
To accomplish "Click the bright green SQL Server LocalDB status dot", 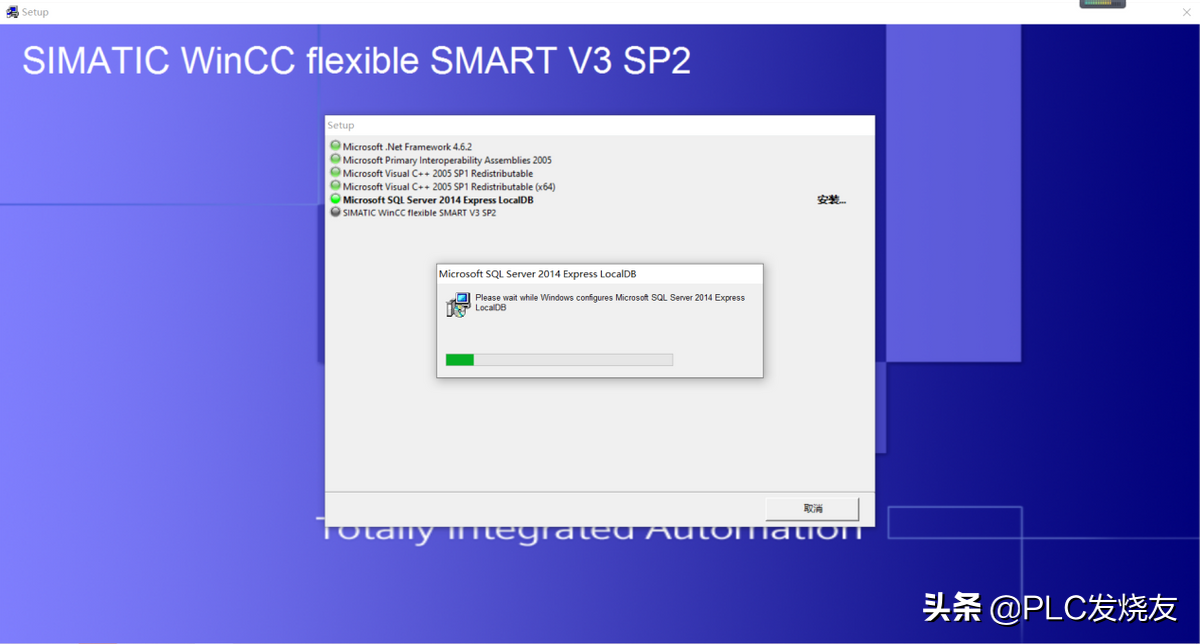I will coord(335,199).
